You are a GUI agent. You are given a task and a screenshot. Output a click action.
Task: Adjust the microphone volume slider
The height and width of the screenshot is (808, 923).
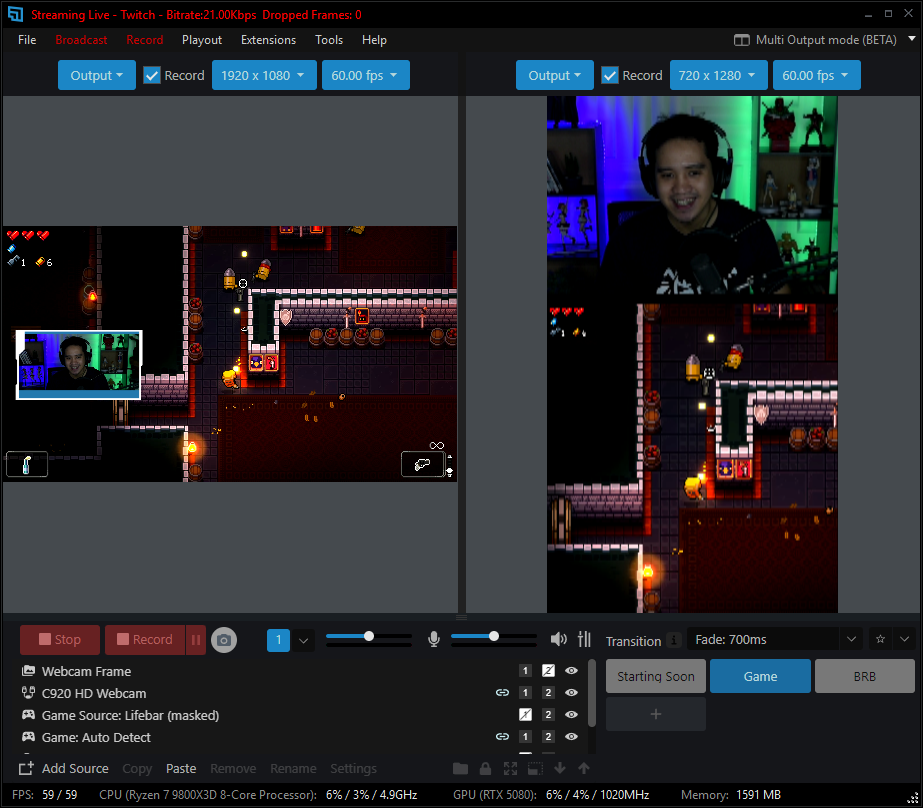[368, 636]
